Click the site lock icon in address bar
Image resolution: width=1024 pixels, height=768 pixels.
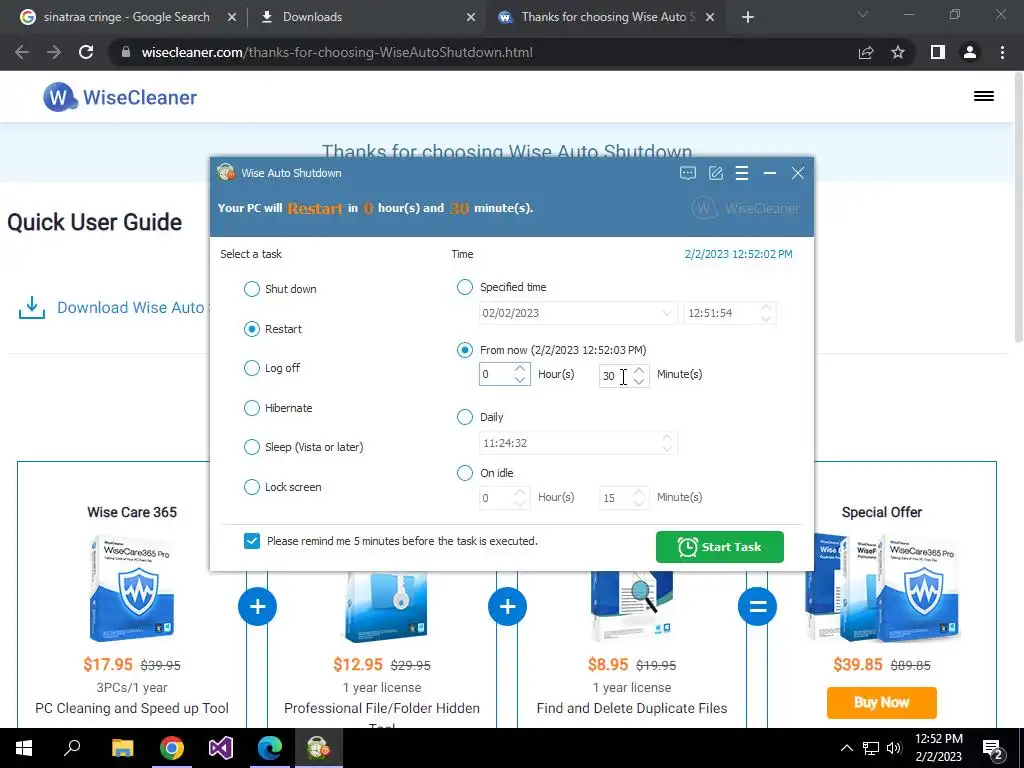click(x=125, y=52)
